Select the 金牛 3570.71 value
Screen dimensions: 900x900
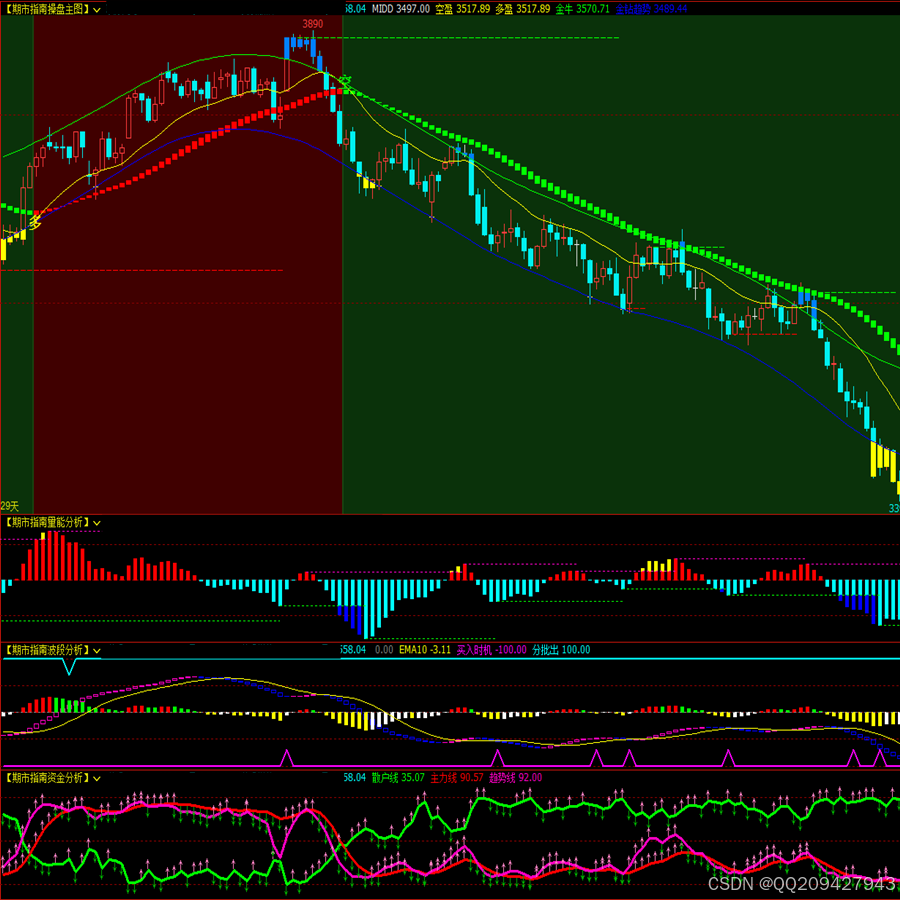tap(583, 9)
